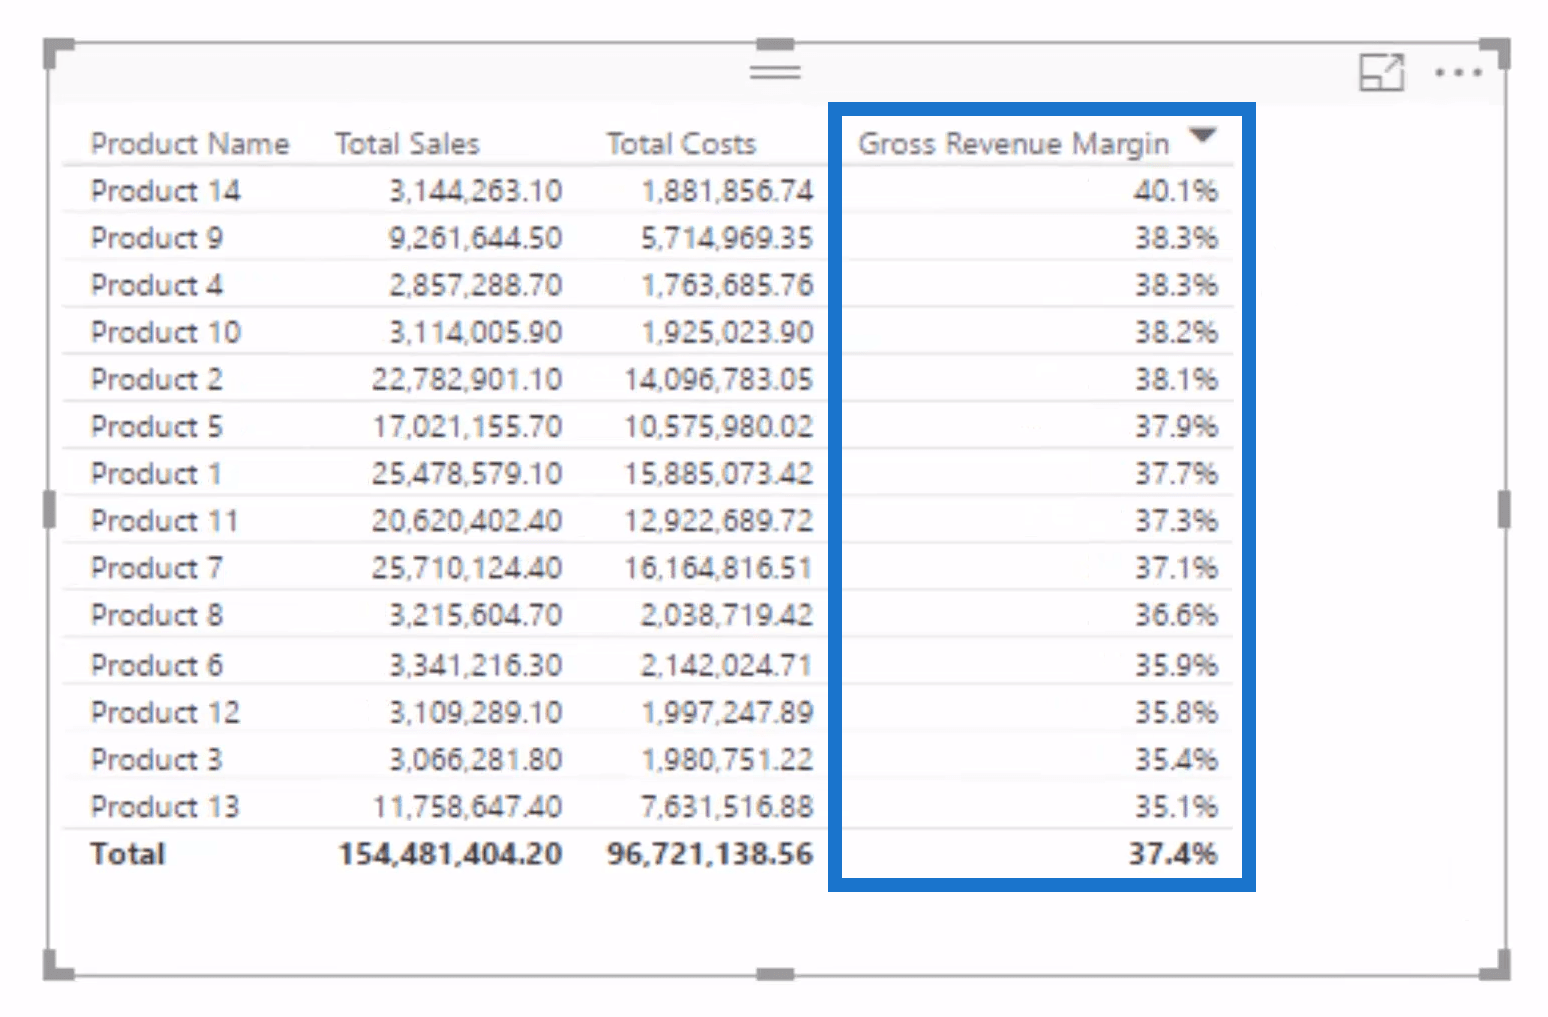
Task: Toggle sort arrow on Gross Revenue Margin
Action: tap(1204, 135)
